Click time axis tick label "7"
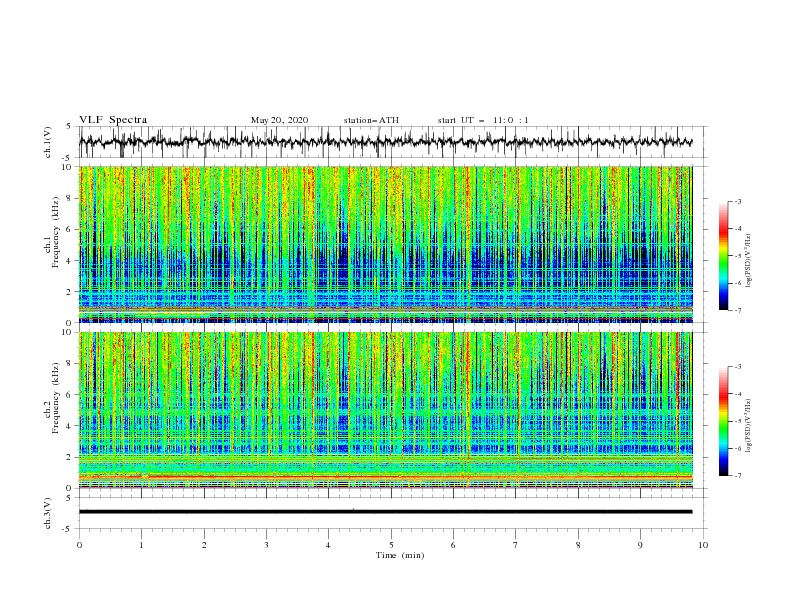Image resolution: width=792 pixels, height=612 pixels. 516,545
